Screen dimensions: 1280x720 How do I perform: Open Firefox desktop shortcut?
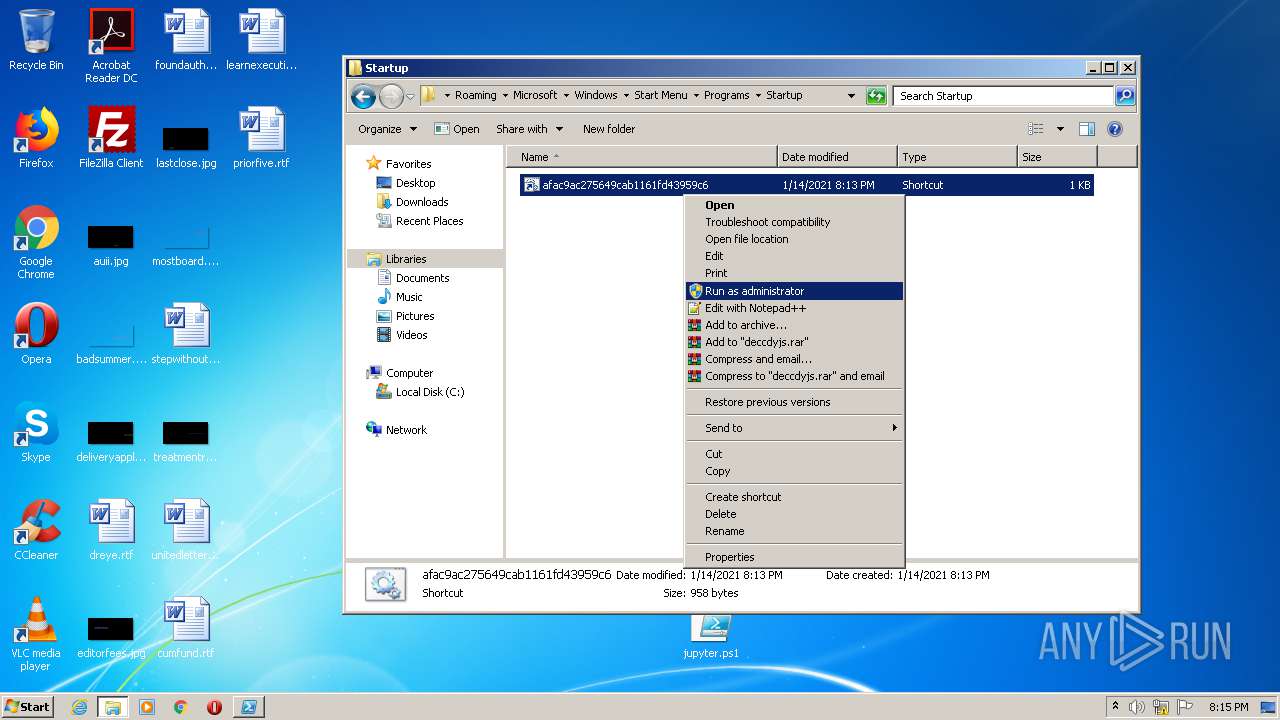click(x=36, y=138)
